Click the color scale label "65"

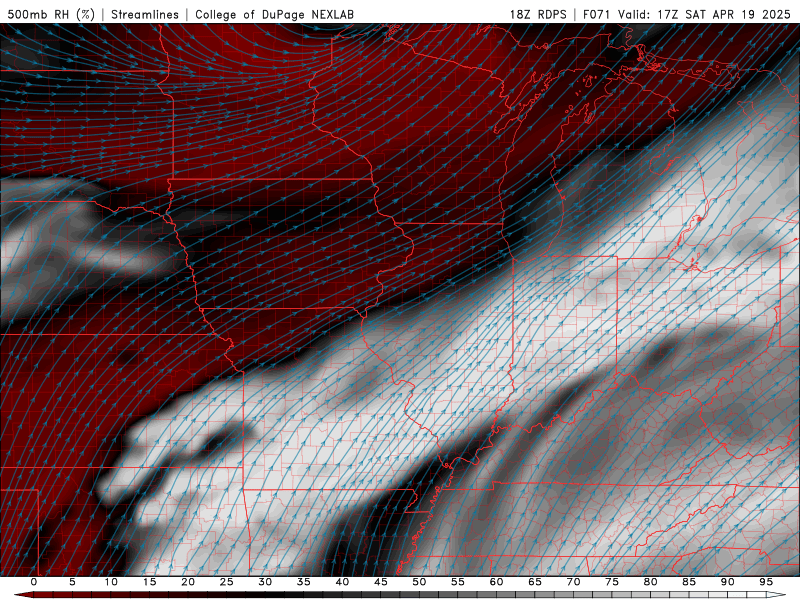535,582
